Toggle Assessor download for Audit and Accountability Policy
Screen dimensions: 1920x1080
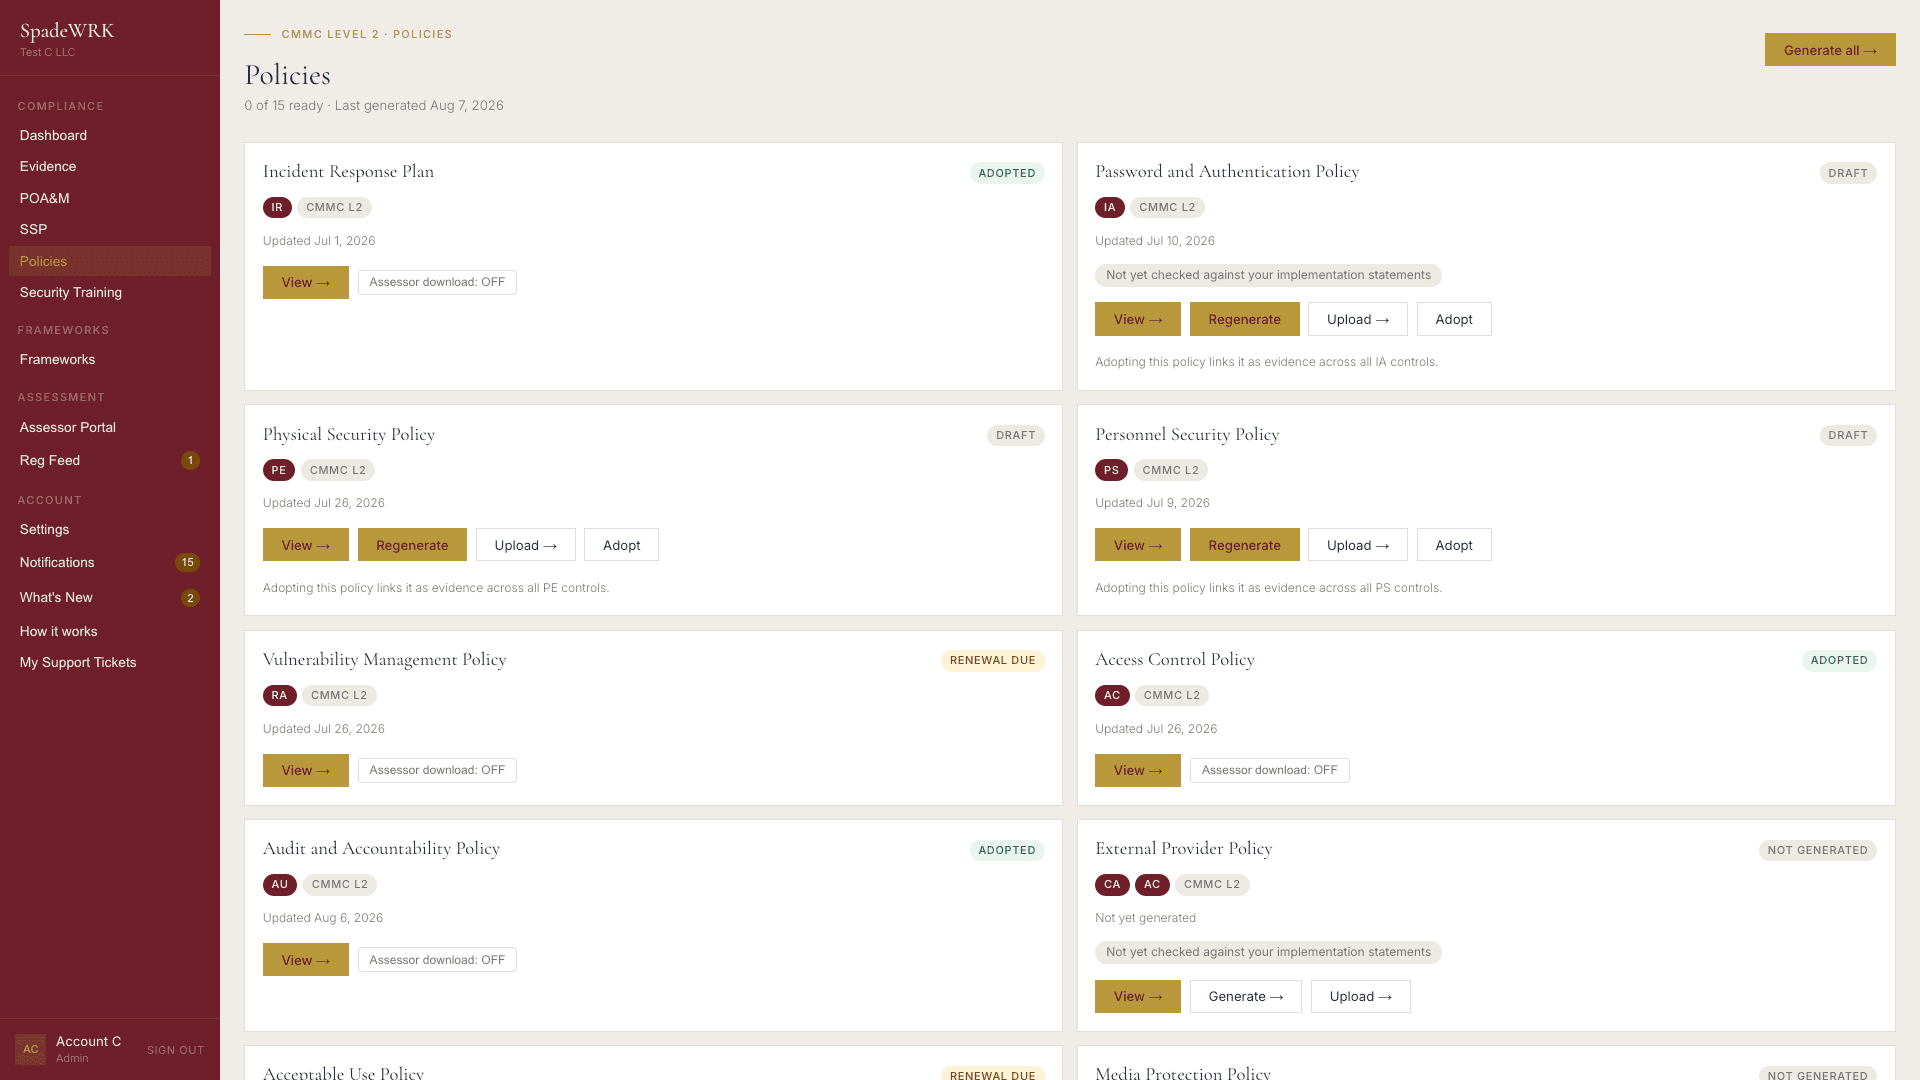click(437, 960)
